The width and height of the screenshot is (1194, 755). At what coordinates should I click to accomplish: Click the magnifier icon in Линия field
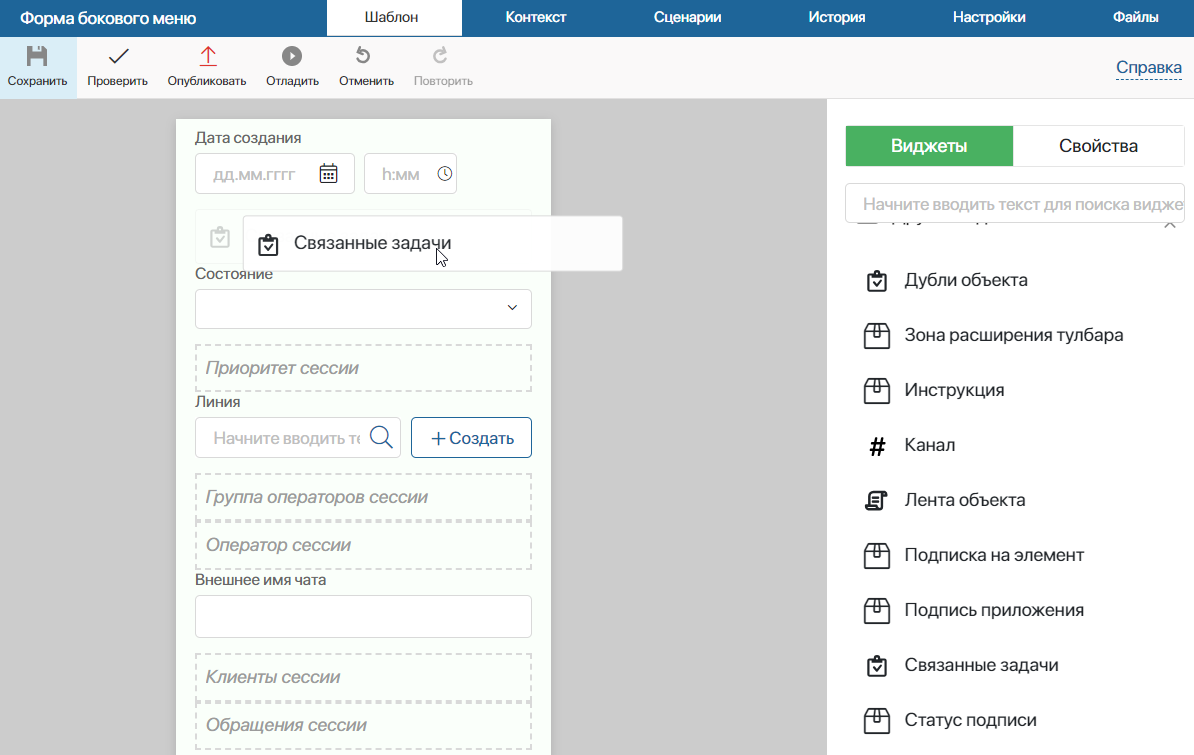381,438
